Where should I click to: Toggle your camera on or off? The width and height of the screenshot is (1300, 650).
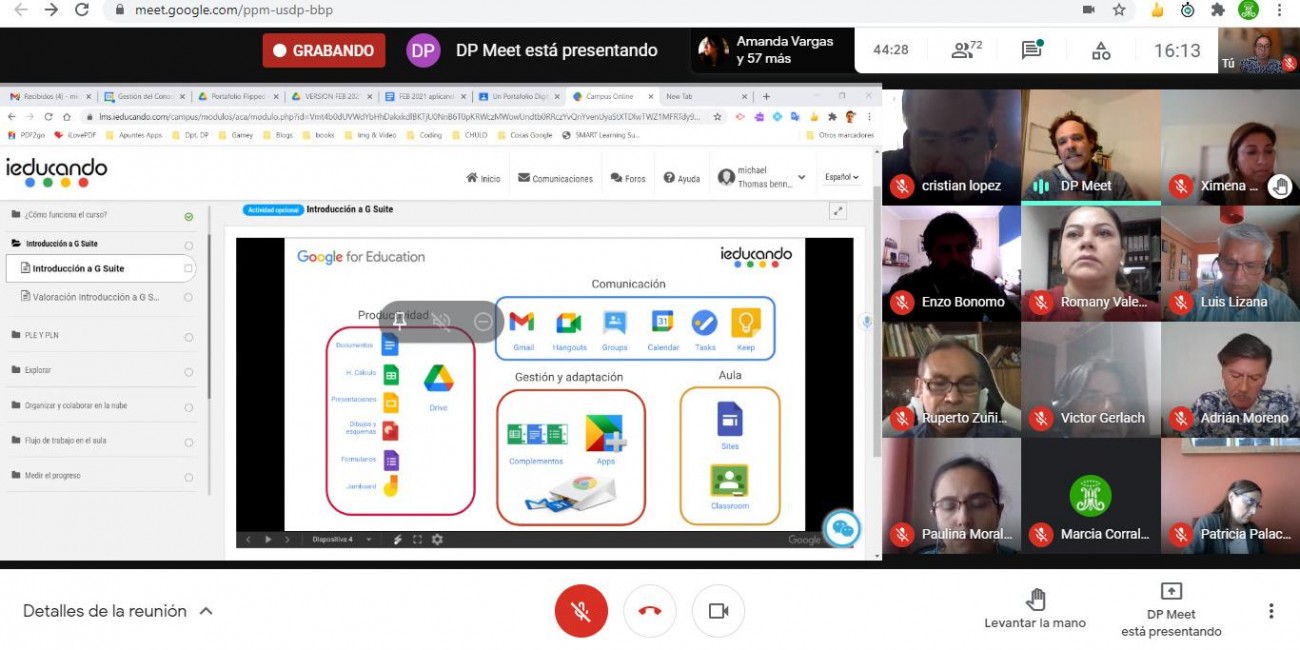tap(718, 611)
